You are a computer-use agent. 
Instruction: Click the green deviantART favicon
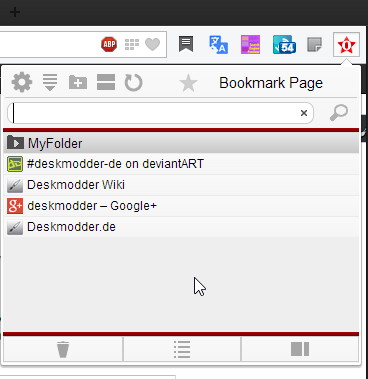point(15,164)
